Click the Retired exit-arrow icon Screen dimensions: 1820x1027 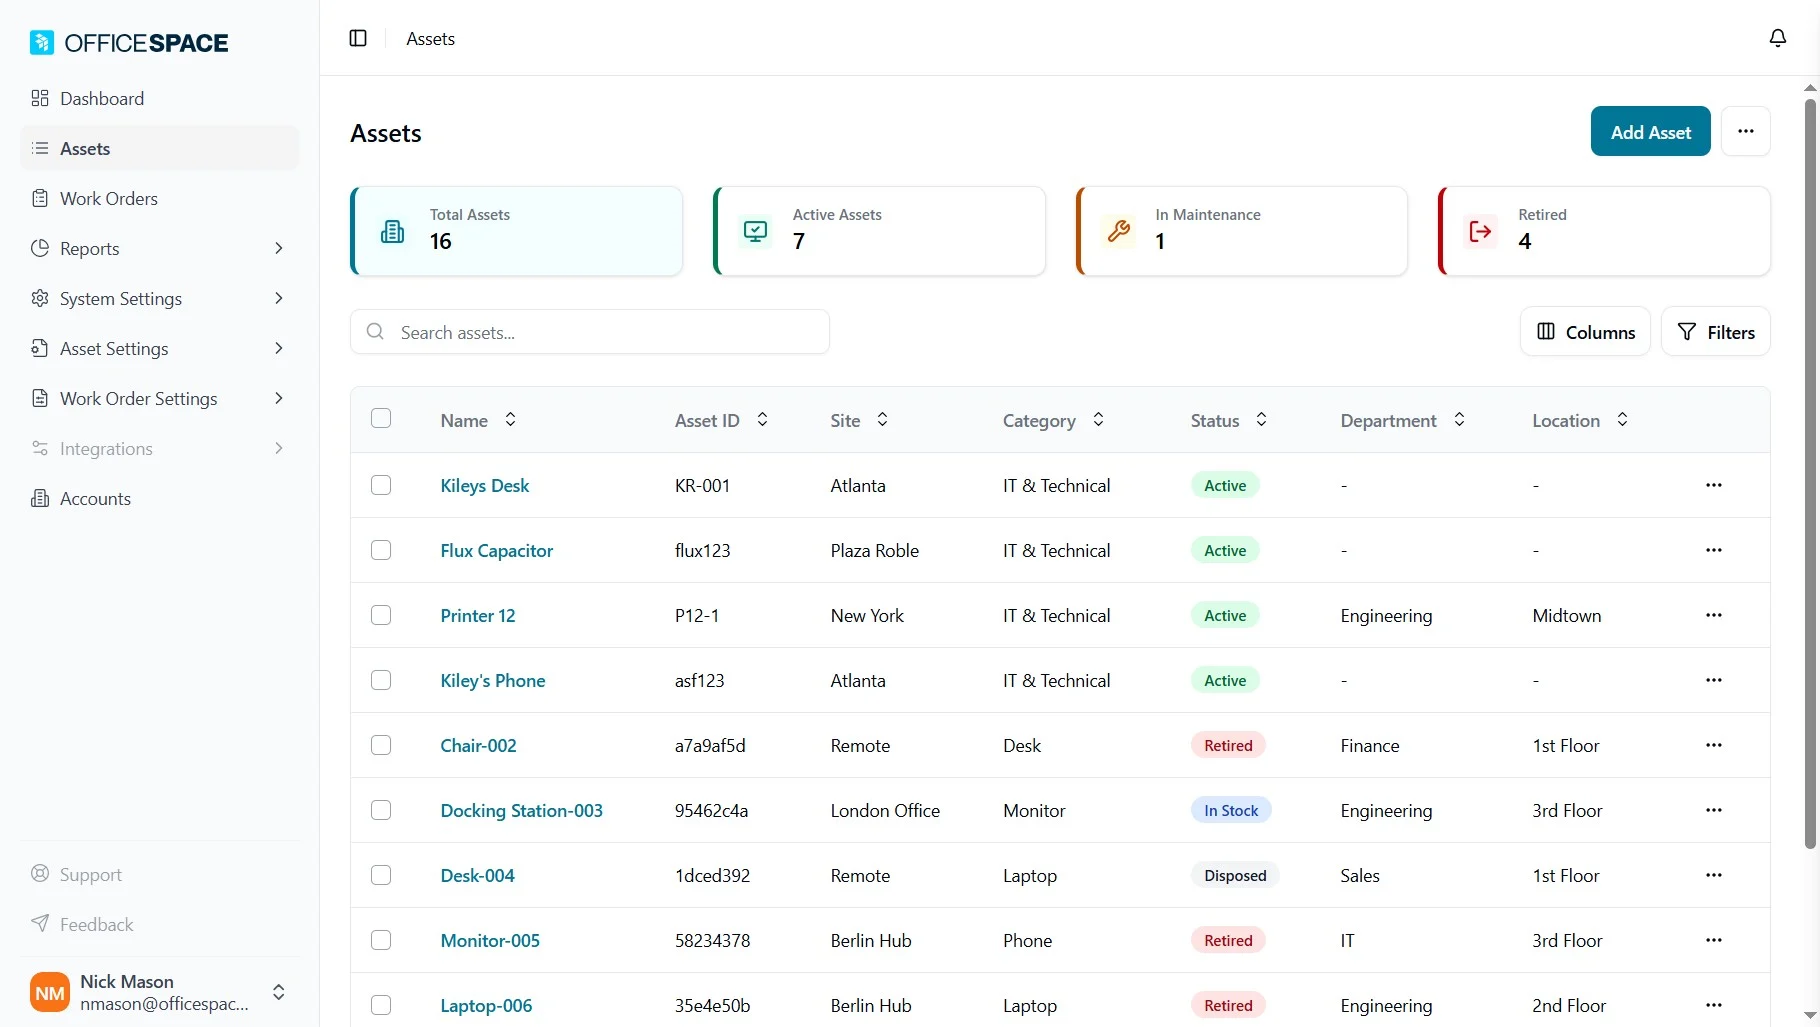1480,231
